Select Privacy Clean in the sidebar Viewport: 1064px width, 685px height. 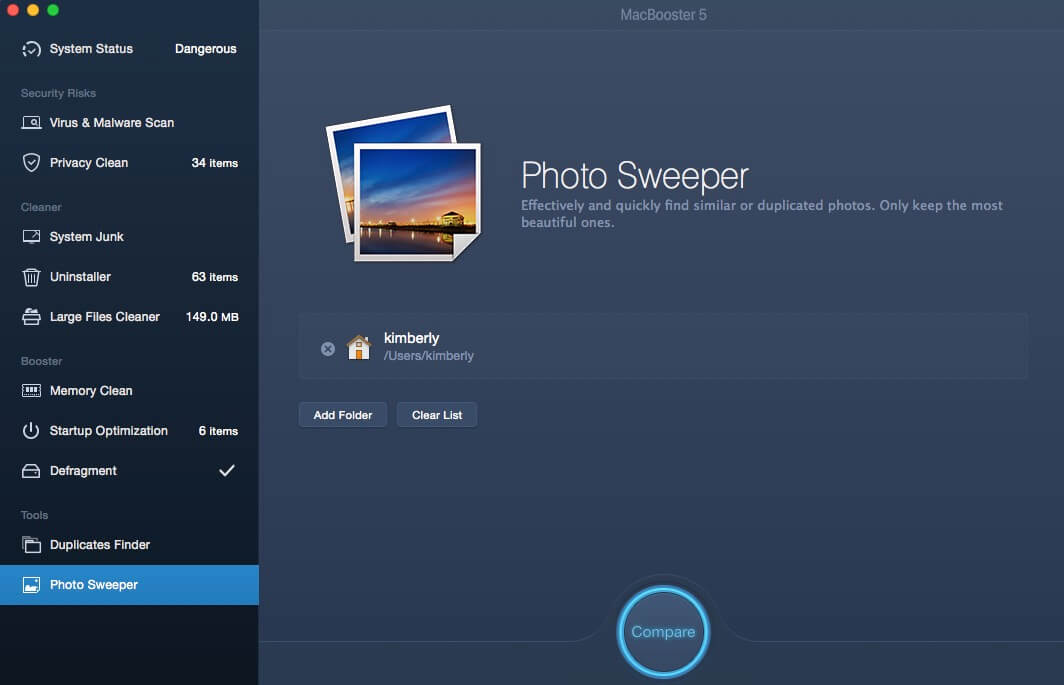click(x=129, y=163)
